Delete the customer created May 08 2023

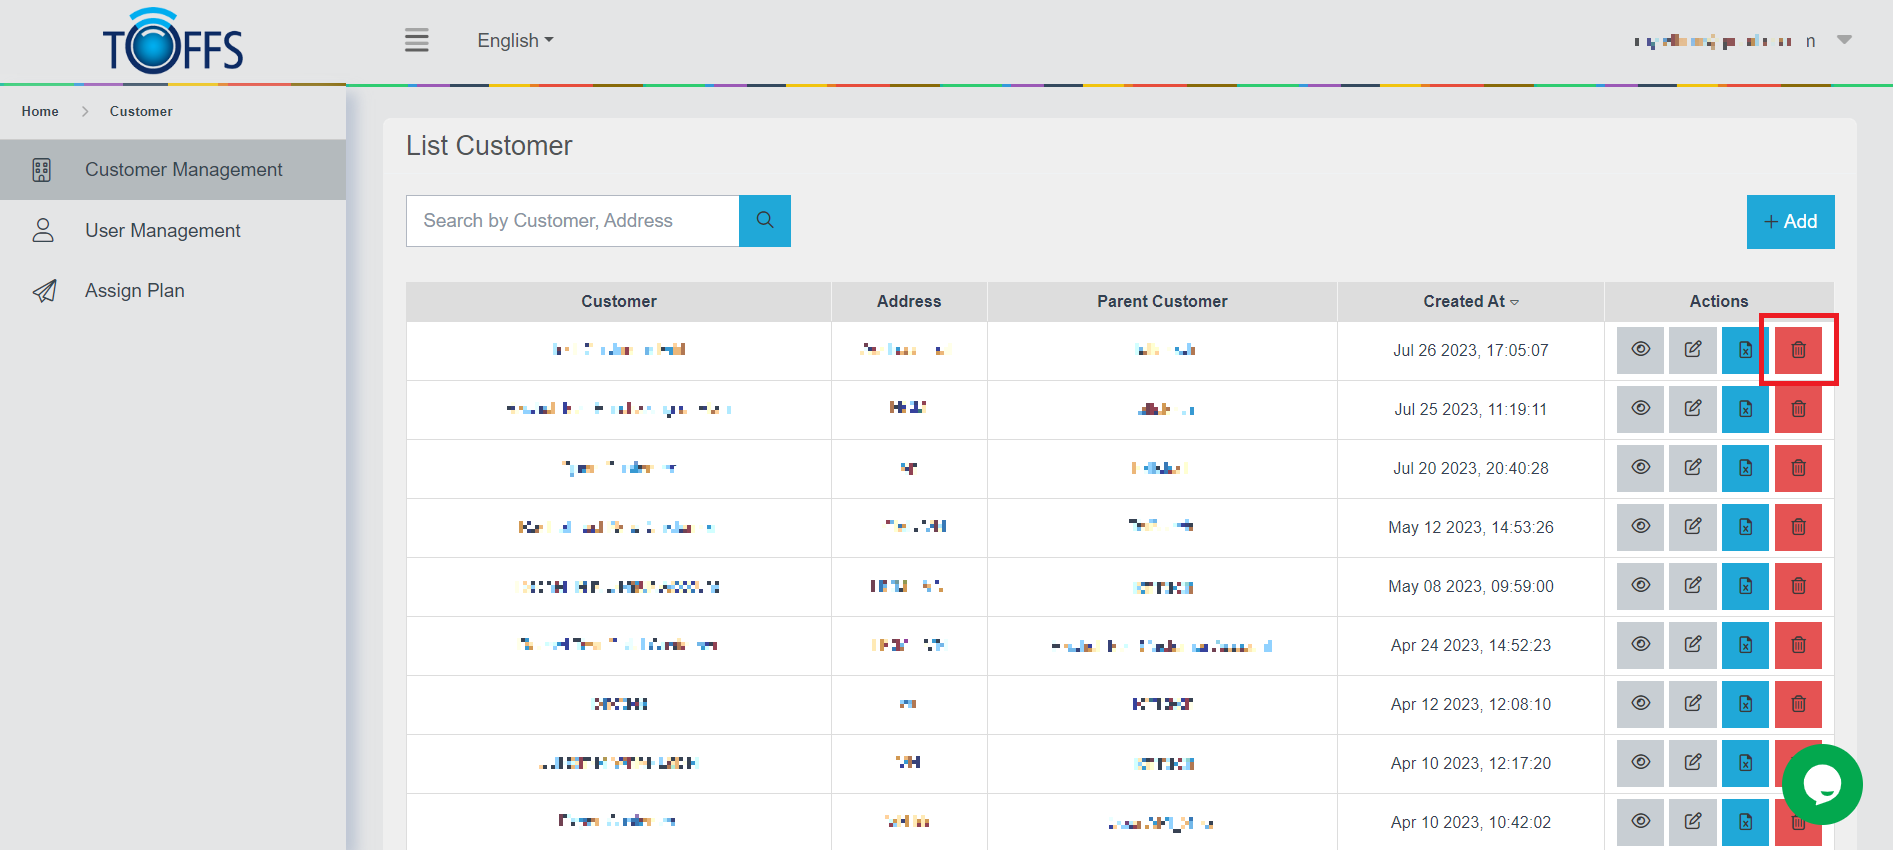point(1798,586)
